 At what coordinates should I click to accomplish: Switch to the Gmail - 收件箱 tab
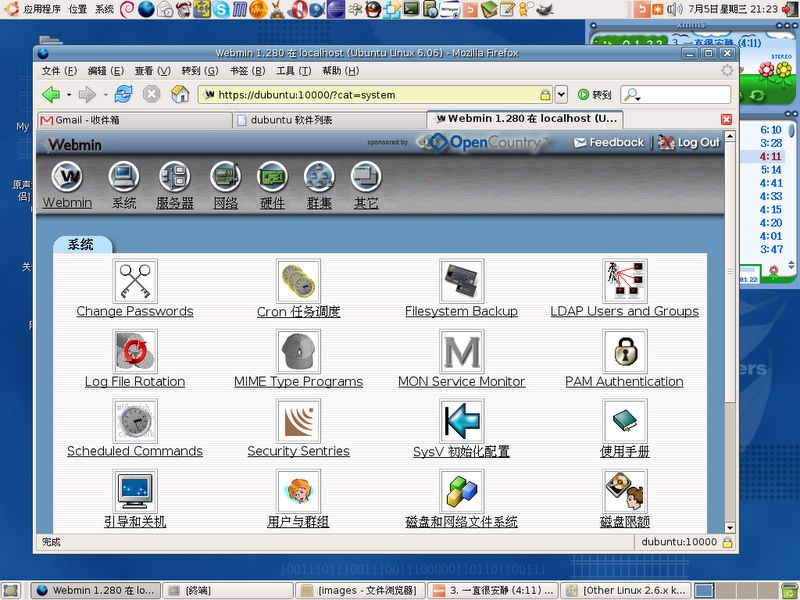coord(135,120)
